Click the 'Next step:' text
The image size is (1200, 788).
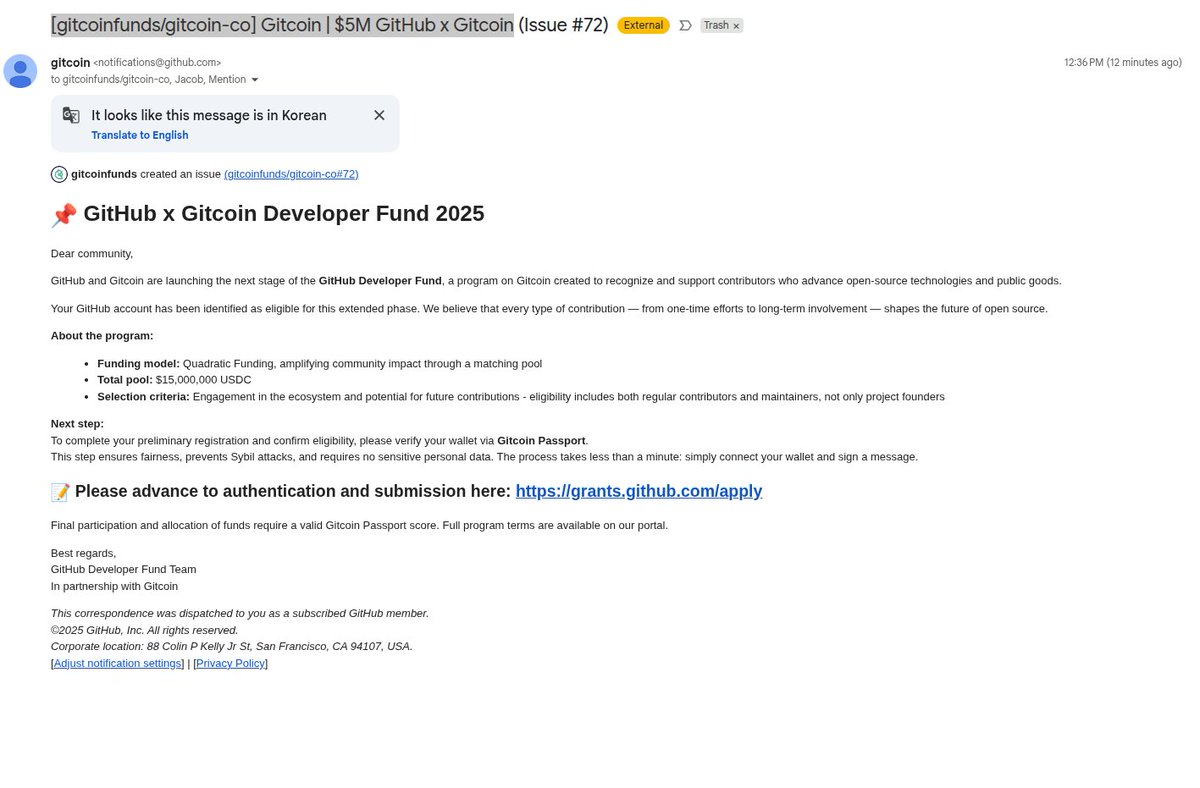click(x=77, y=424)
